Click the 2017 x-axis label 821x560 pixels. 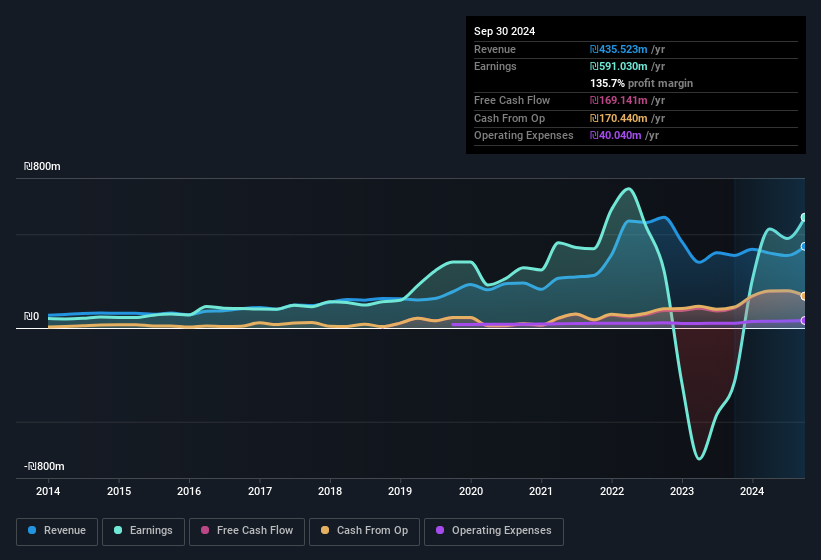coord(260,491)
